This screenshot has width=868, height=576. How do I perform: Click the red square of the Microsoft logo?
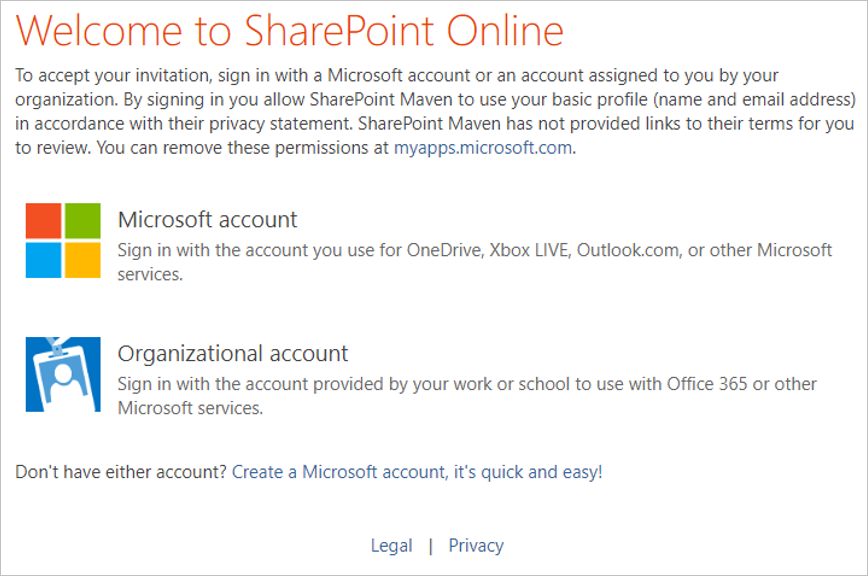[x=43, y=221]
